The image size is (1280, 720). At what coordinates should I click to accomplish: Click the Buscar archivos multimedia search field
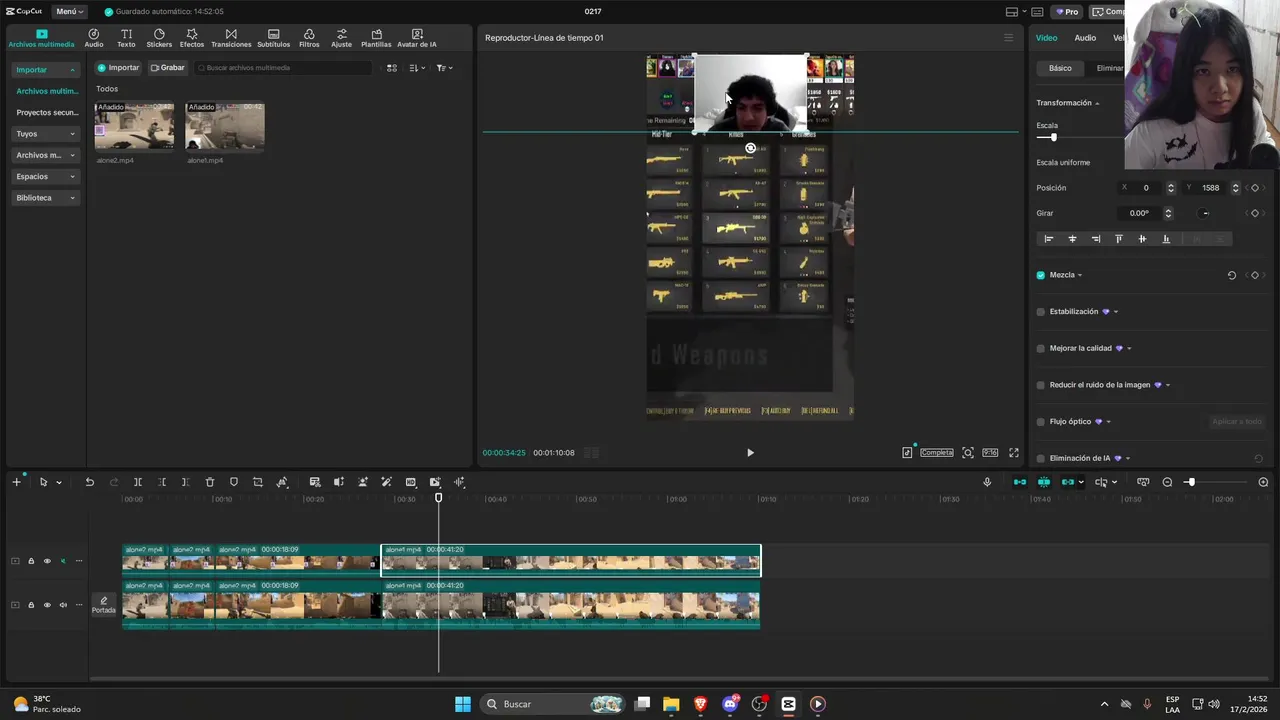click(284, 68)
